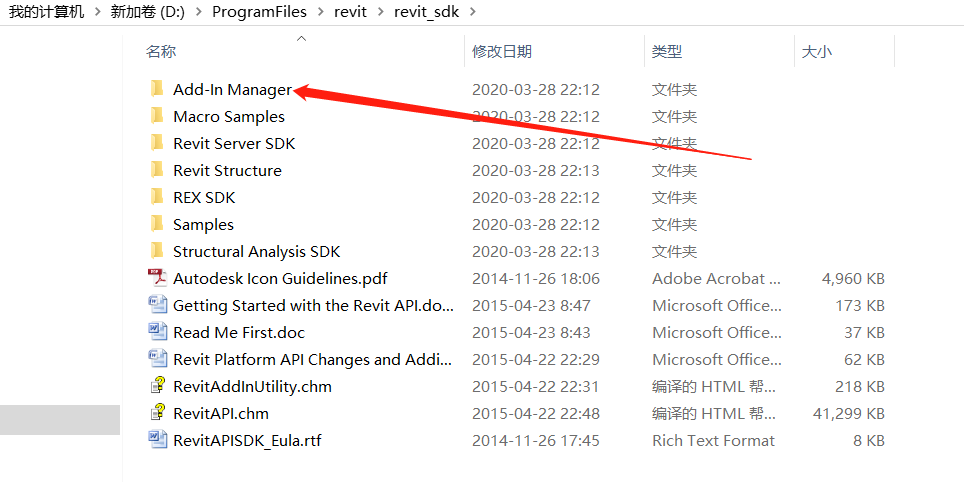Click the Add-In Manager folder icon
The image size is (964, 482).
tap(157, 89)
